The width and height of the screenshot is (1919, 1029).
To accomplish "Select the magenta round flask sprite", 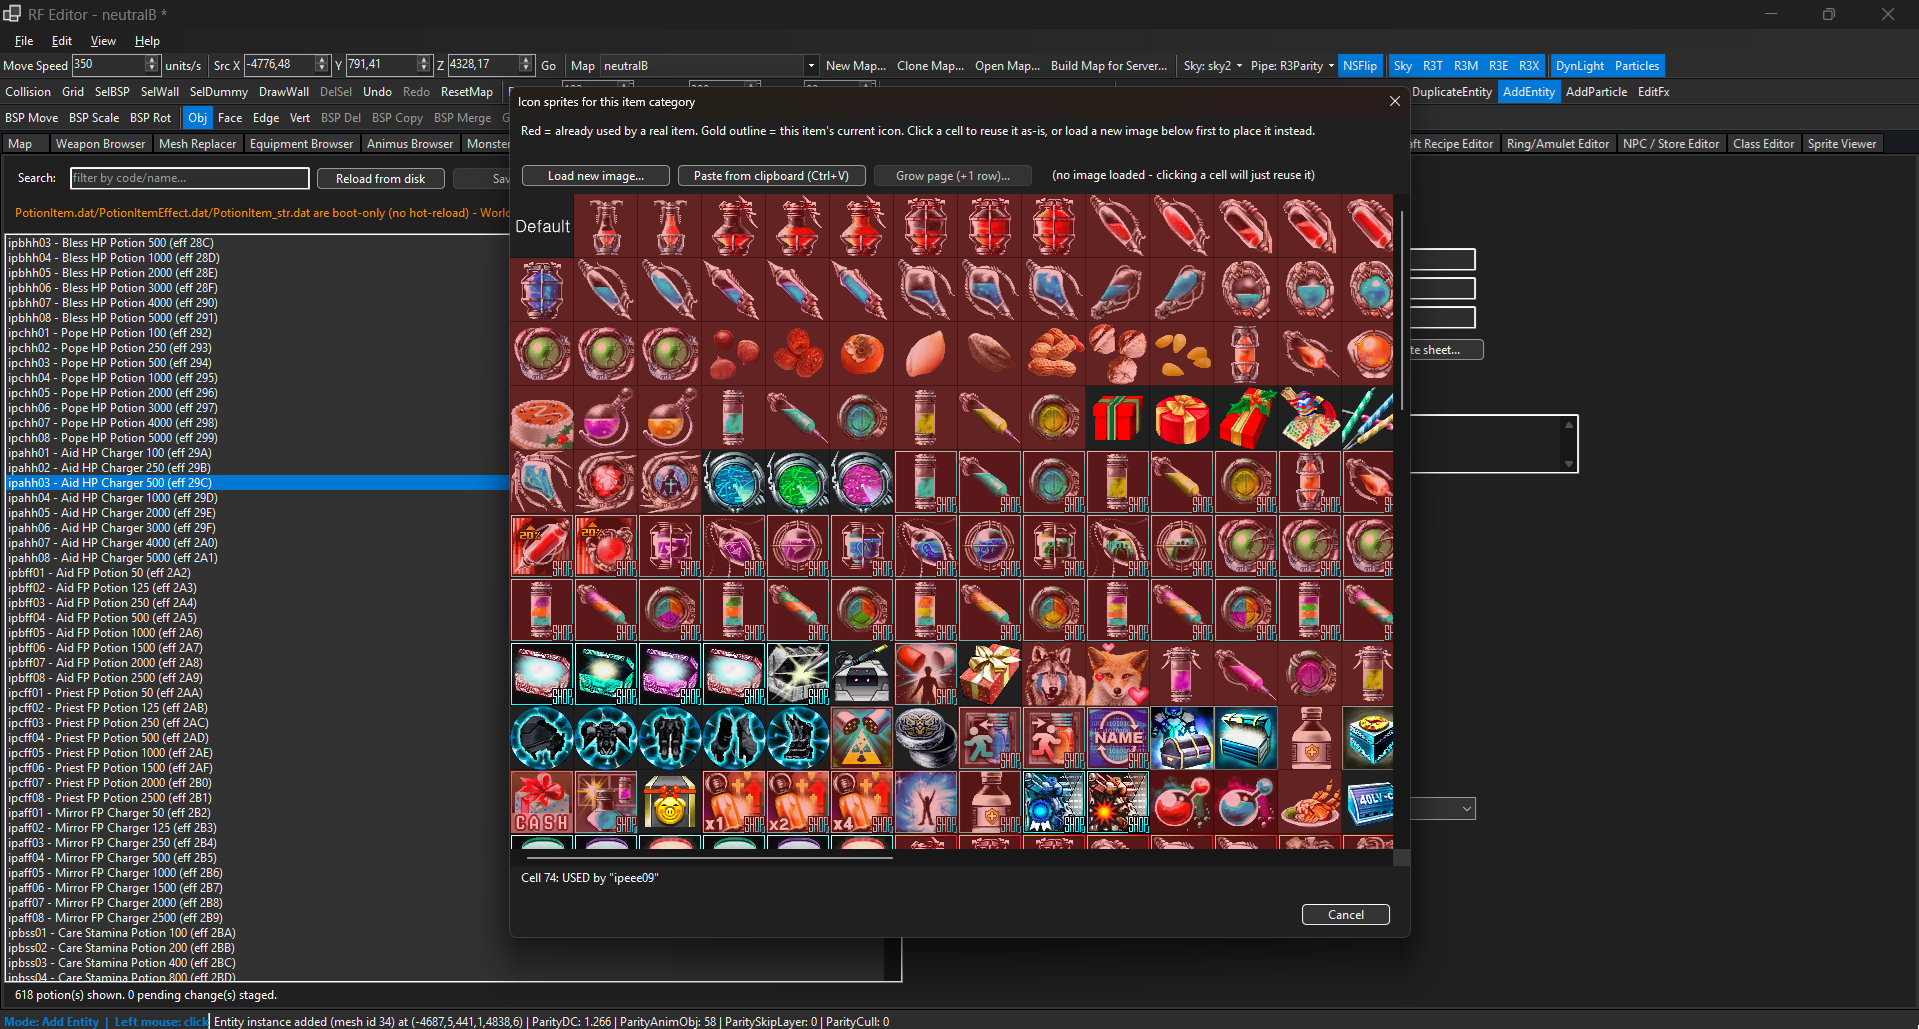I will (606, 418).
